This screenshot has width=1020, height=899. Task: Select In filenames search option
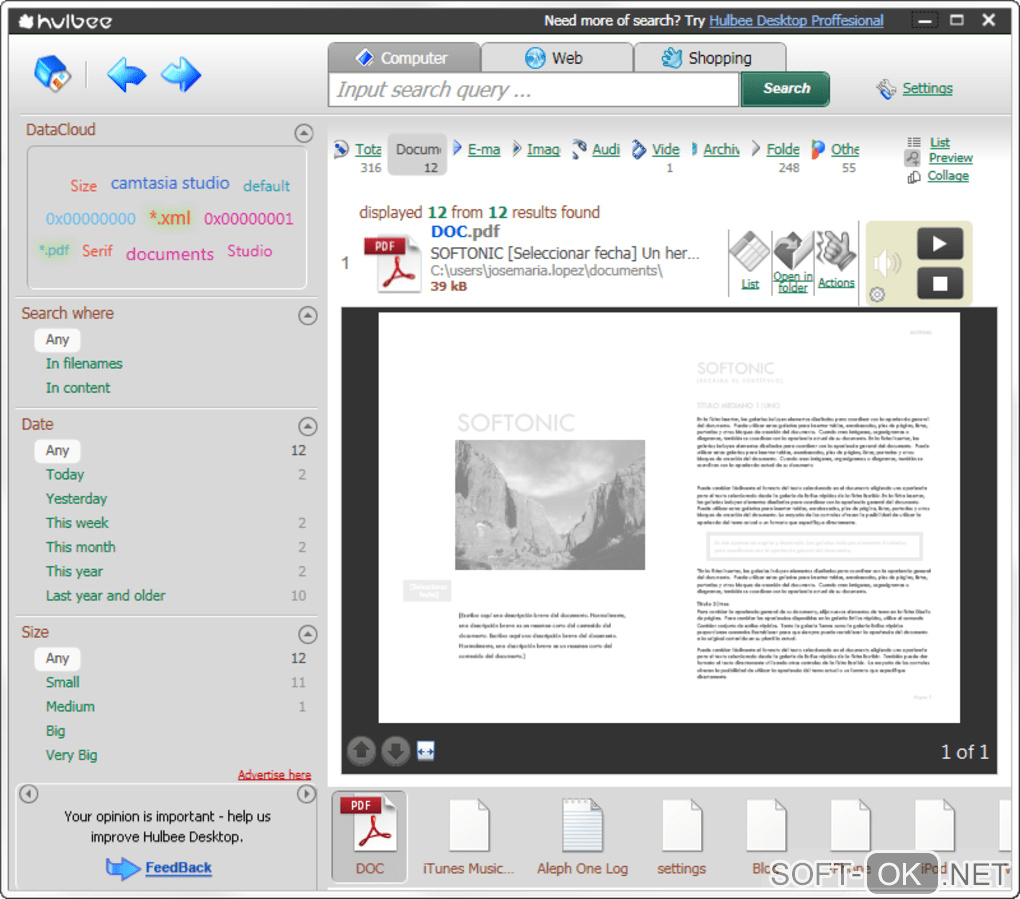(84, 364)
